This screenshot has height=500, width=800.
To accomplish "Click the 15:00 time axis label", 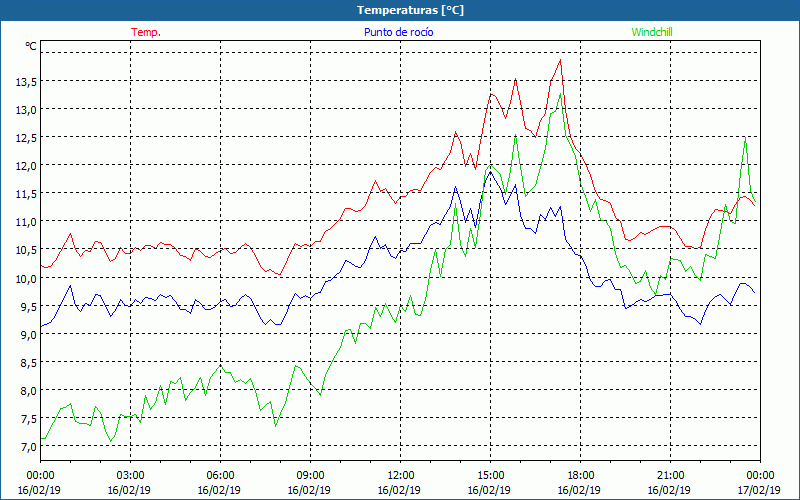I will (x=490, y=476).
